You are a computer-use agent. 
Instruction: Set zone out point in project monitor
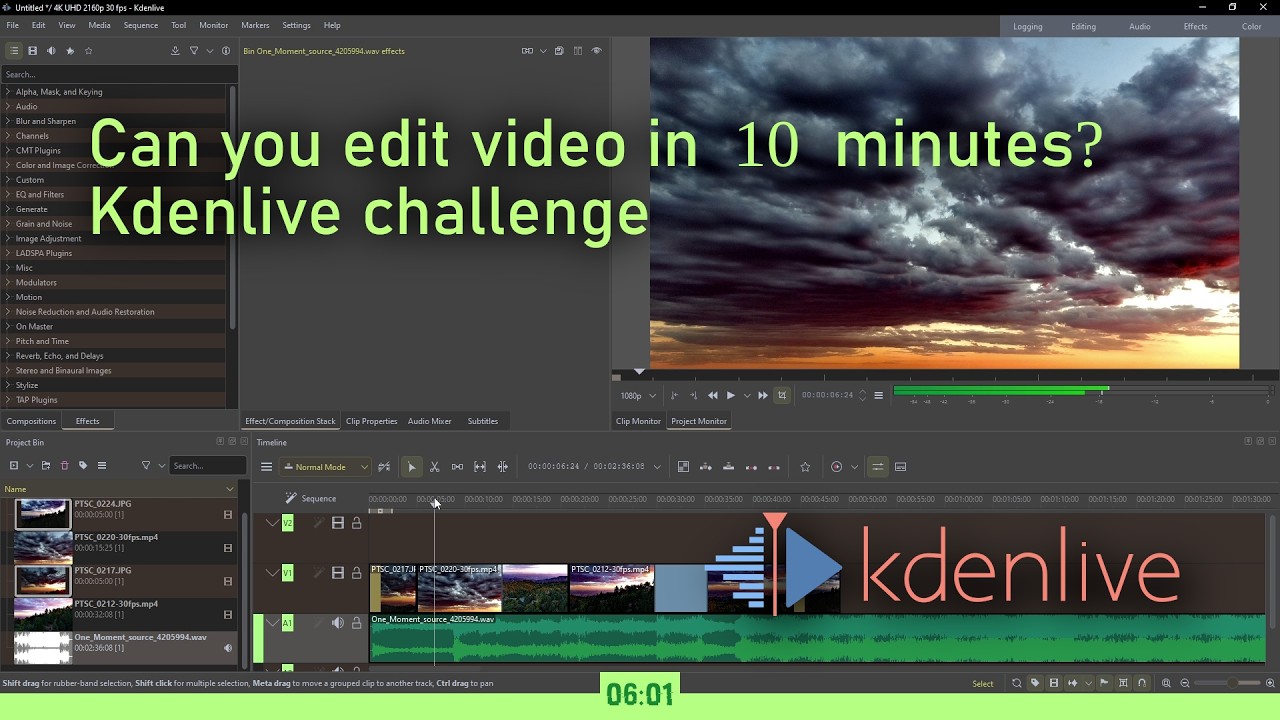tap(693, 396)
